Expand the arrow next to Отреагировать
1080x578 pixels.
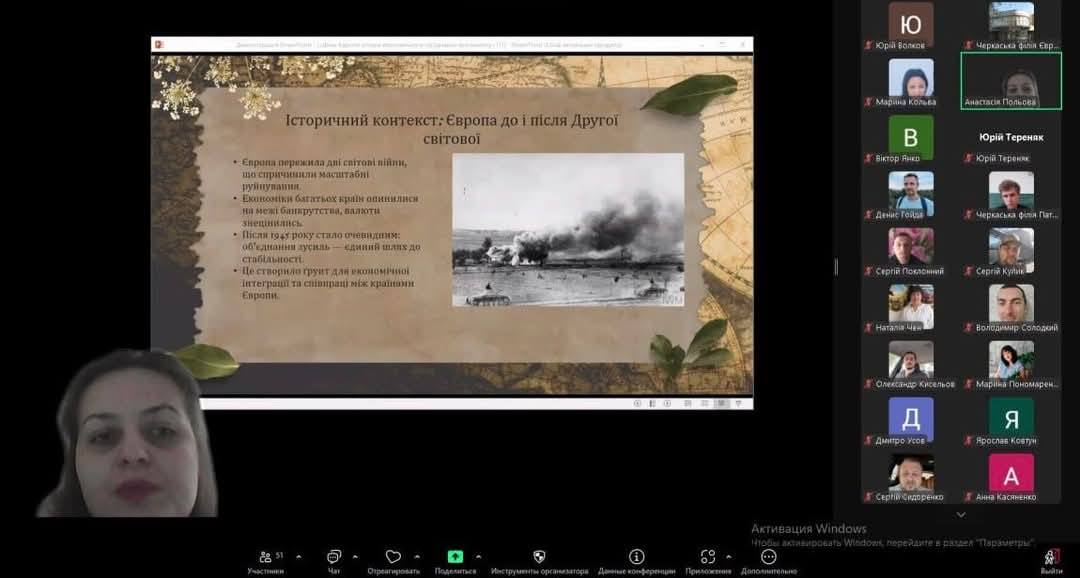(416, 556)
